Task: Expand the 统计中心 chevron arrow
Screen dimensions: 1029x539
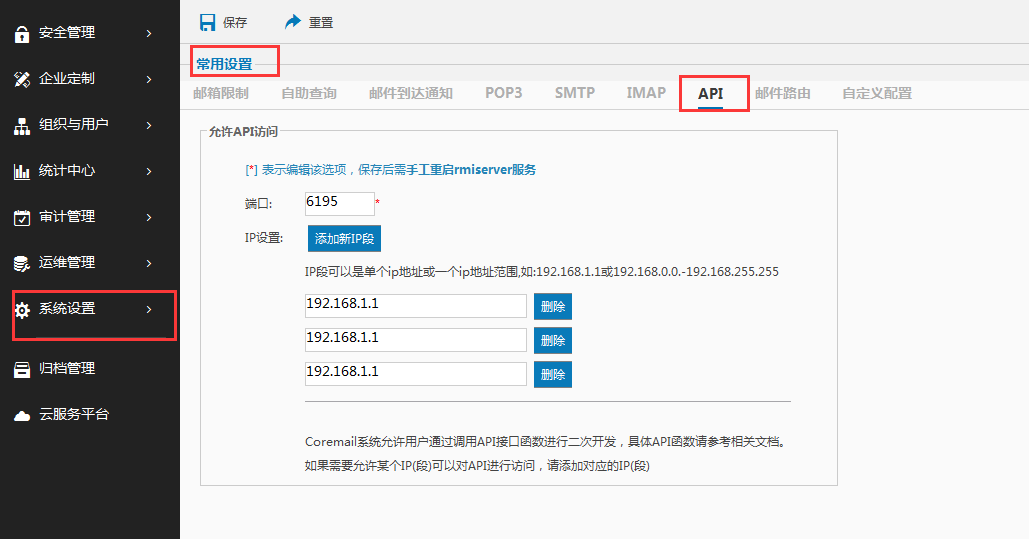Action: click(149, 171)
